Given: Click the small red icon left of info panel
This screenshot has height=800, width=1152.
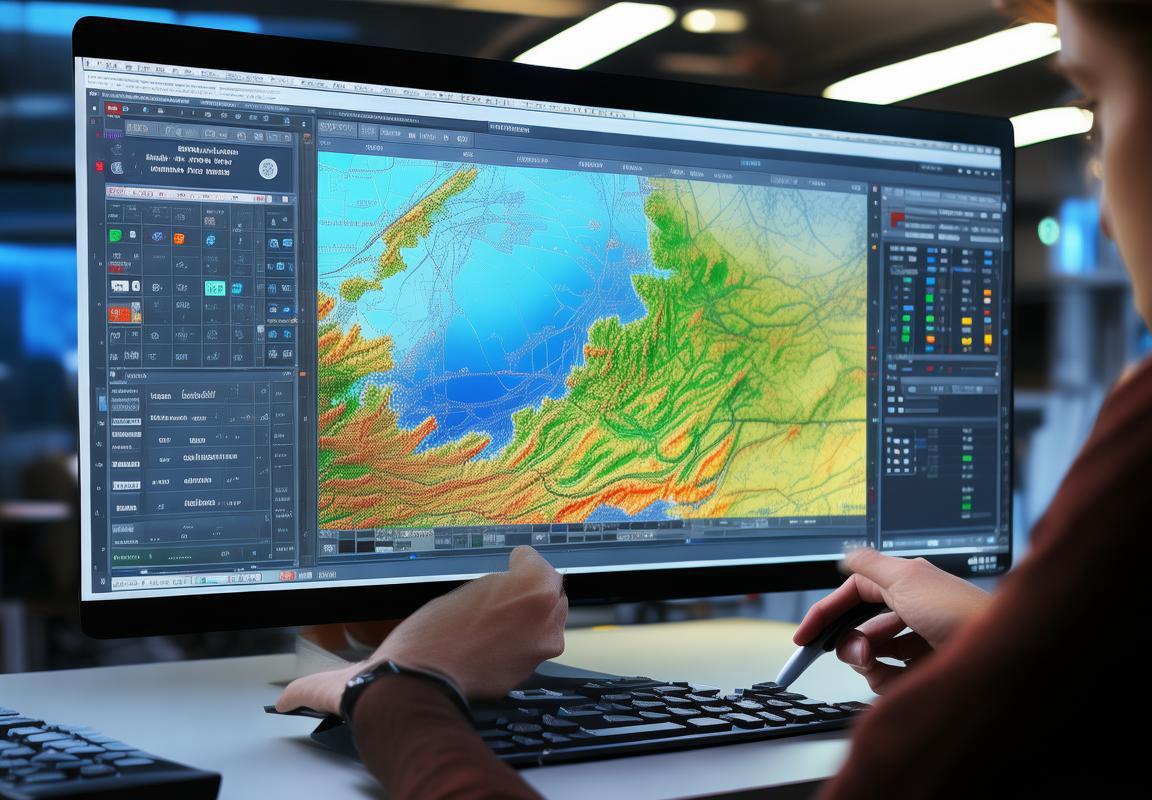Looking at the screenshot, I should [99, 167].
